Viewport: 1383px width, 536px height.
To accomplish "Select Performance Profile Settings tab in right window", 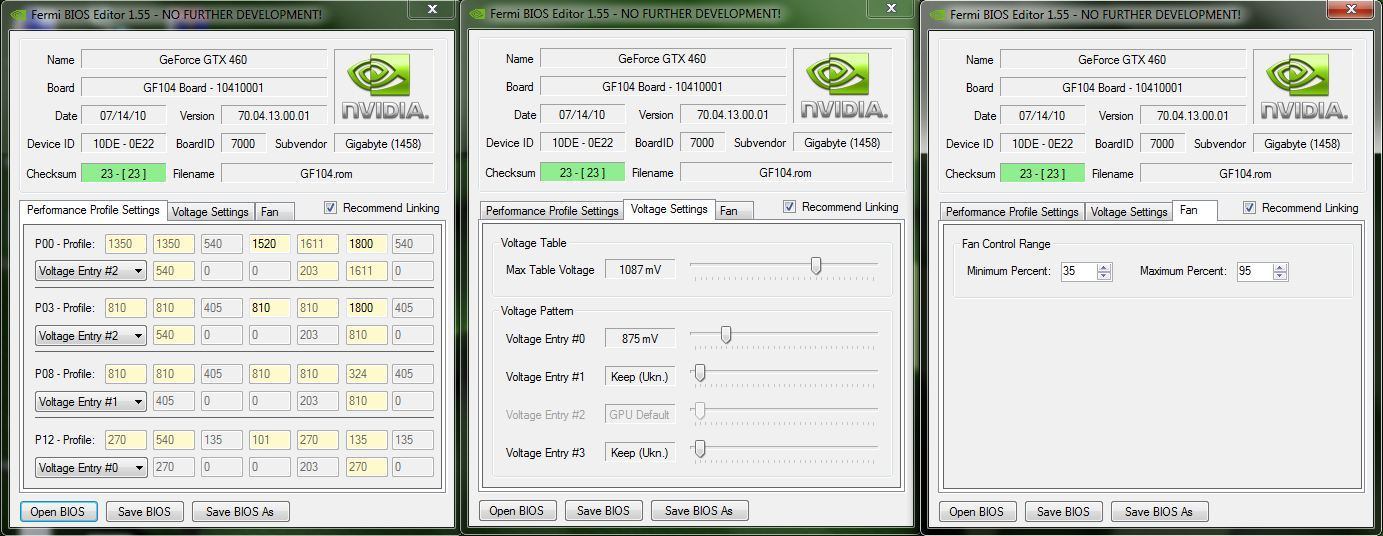I will [1012, 212].
